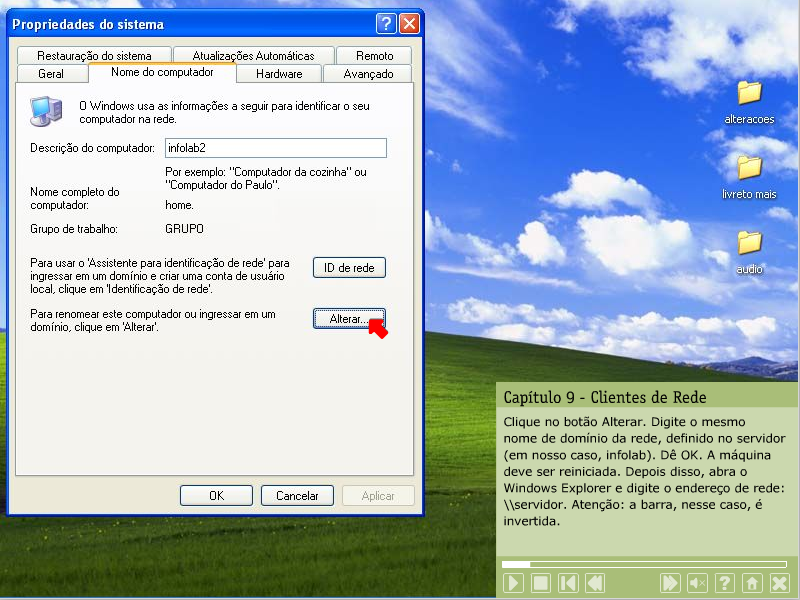Open the alteracoes folder on desktop
800x600 pixels.
[x=749, y=93]
